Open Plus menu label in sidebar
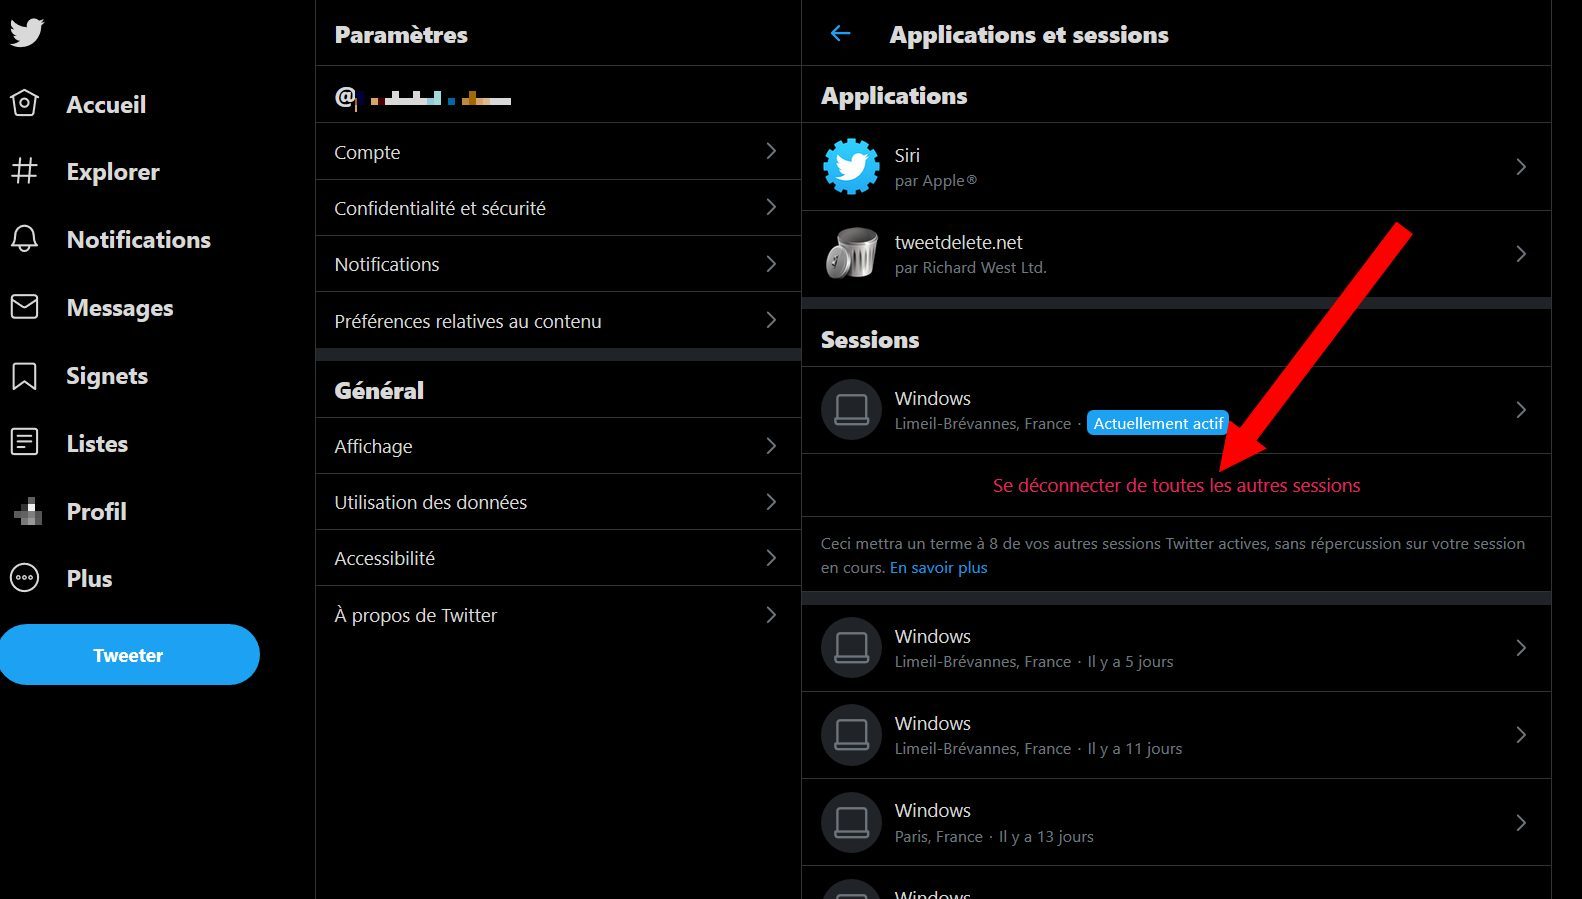 click(89, 579)
